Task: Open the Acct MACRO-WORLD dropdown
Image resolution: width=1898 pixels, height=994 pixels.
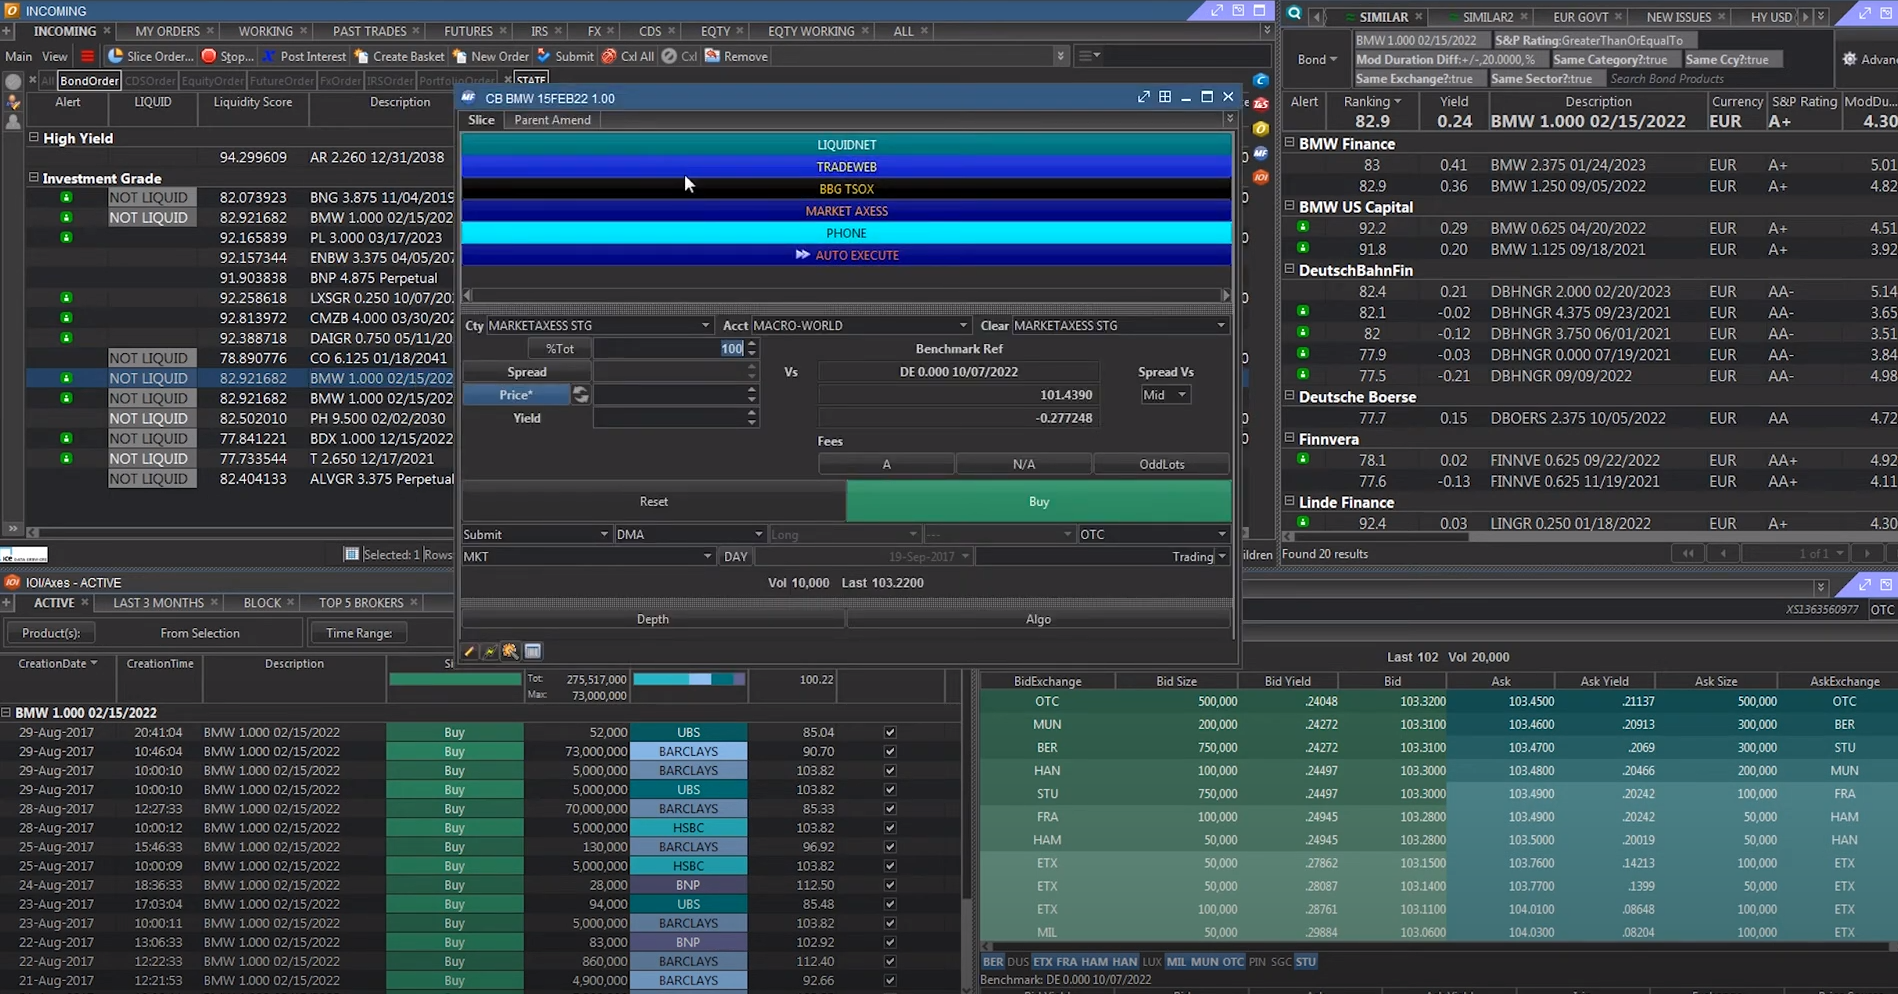Action: pyautogui.click(x=860, y=325)
